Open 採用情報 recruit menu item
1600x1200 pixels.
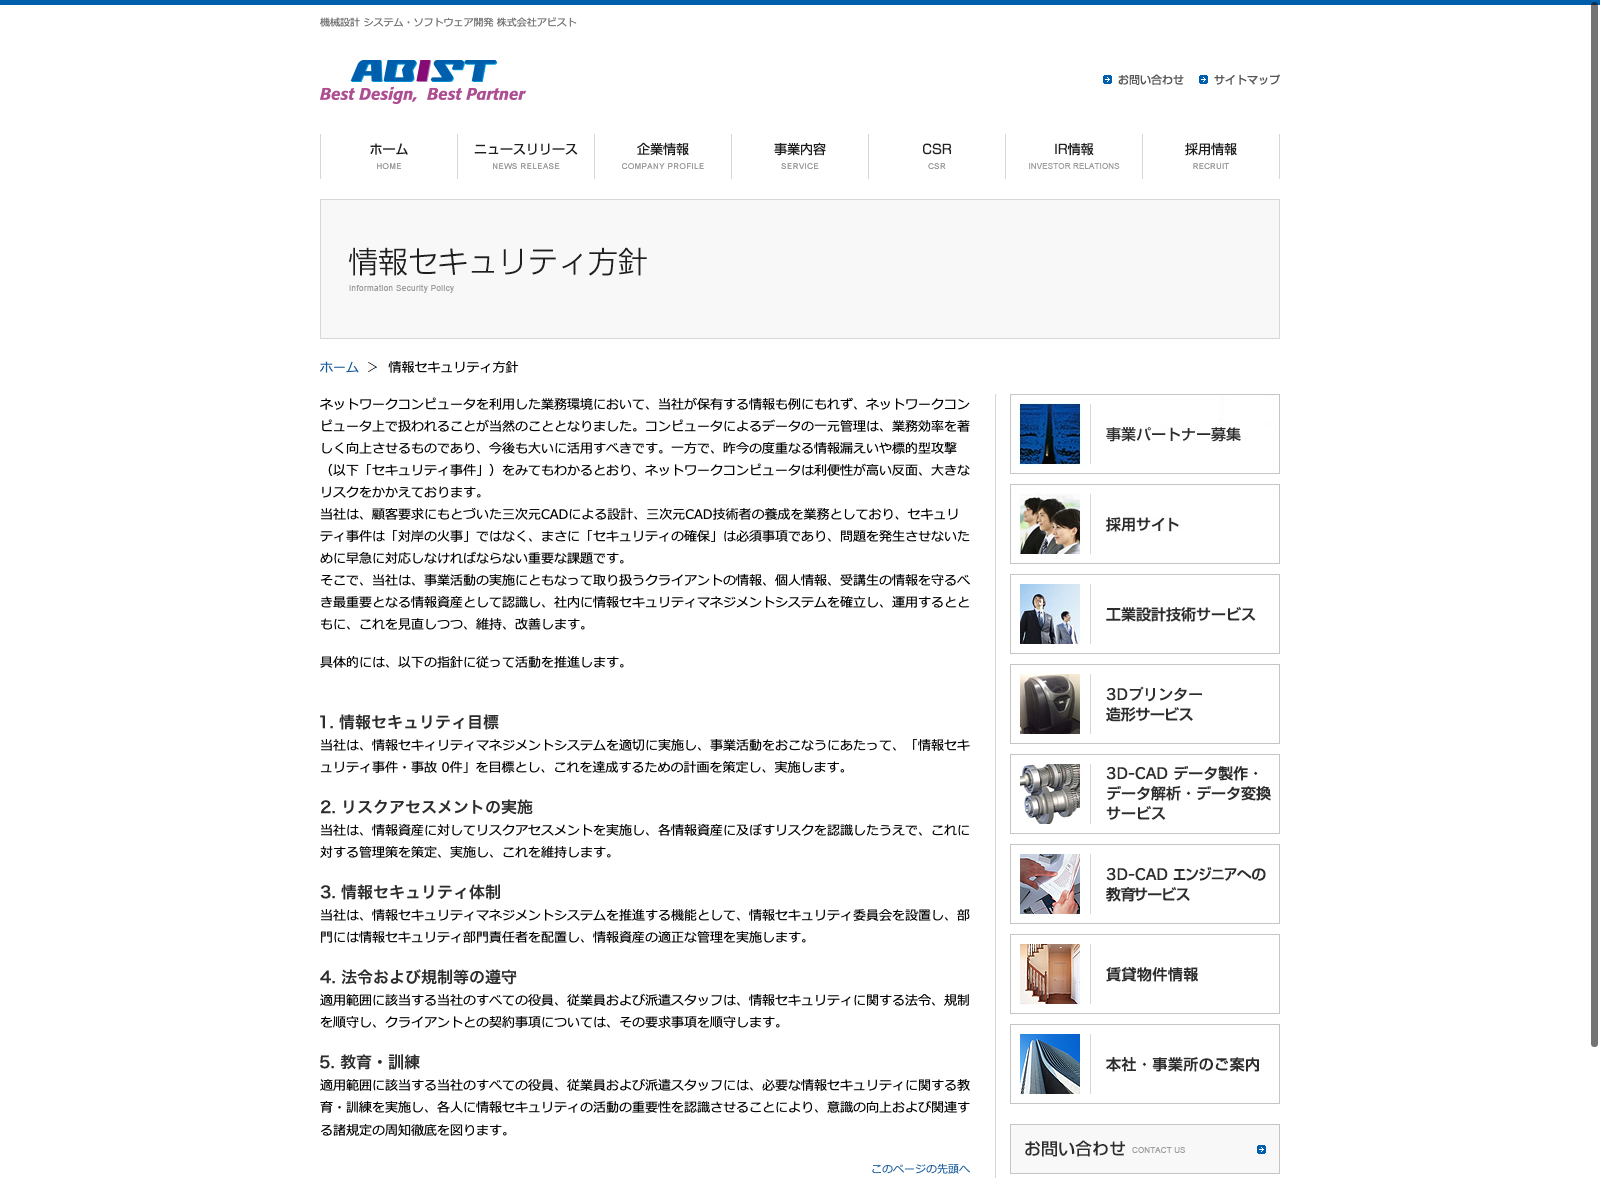1211,156
